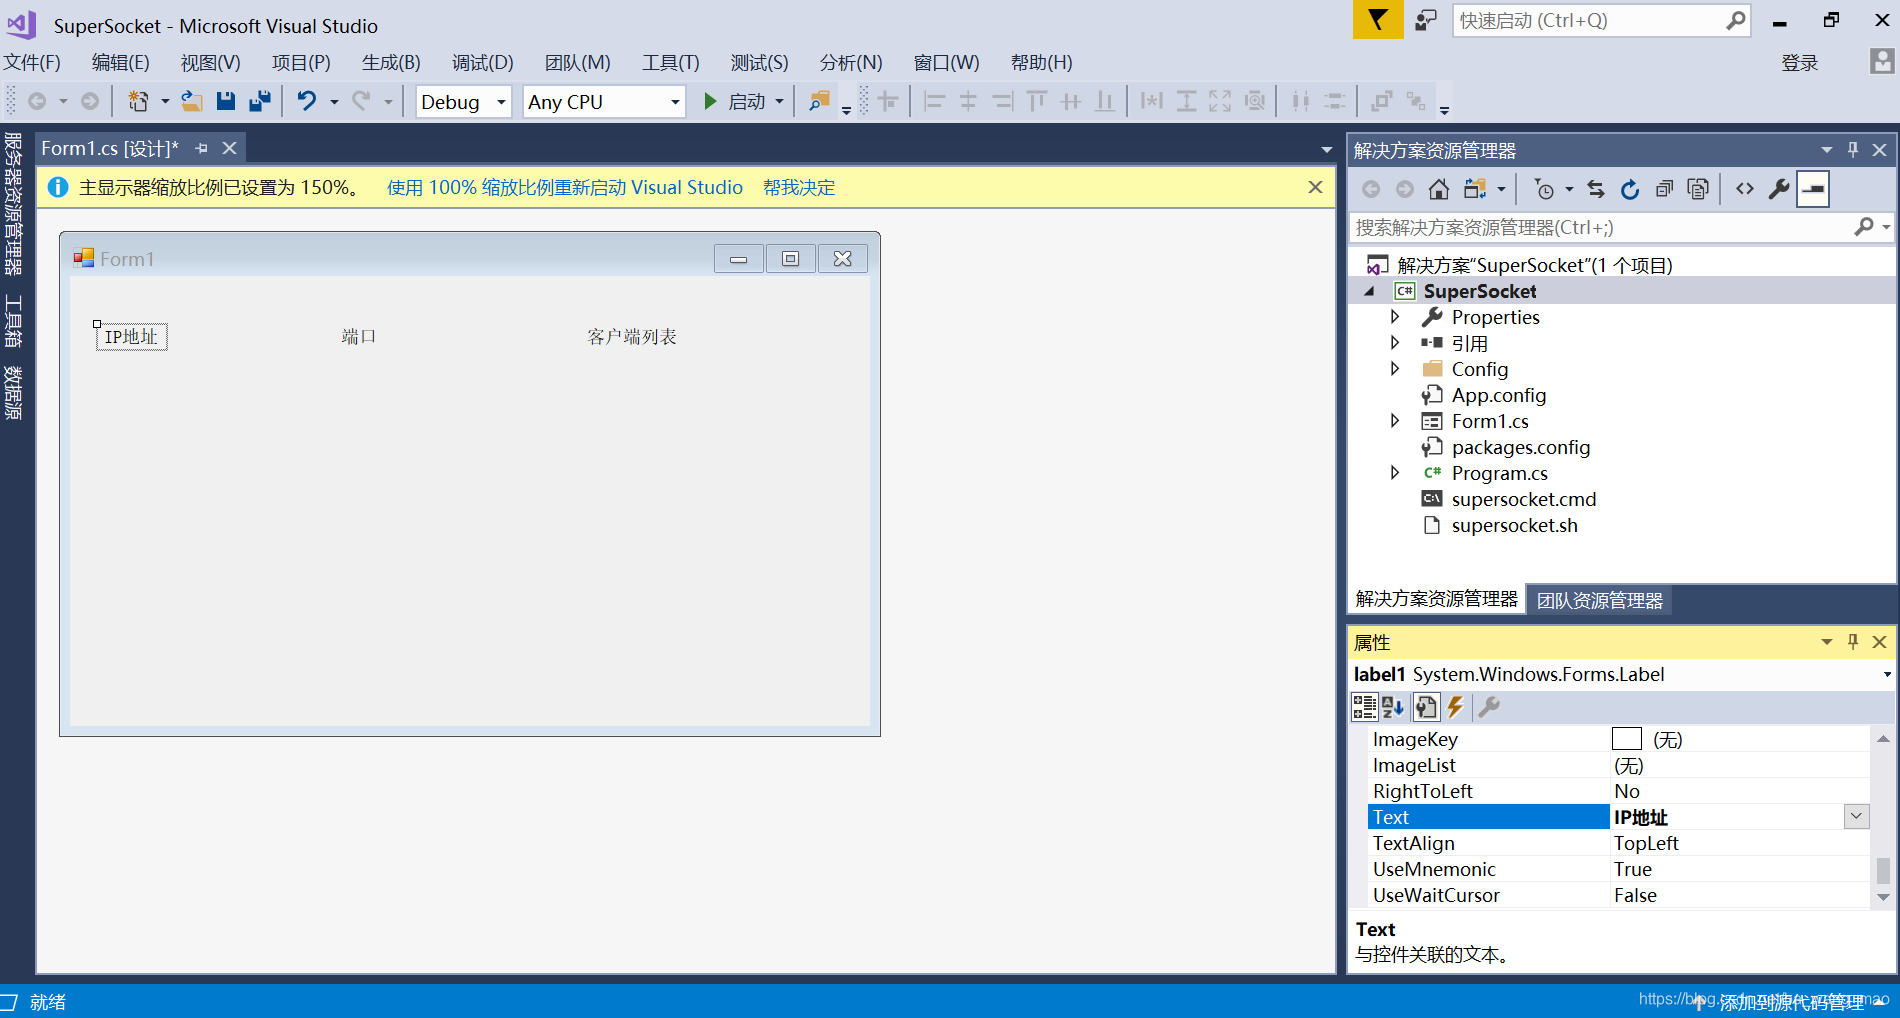
Task: Click the View Code icon in Solution Explorer
Action: (x=1745, y=189)
